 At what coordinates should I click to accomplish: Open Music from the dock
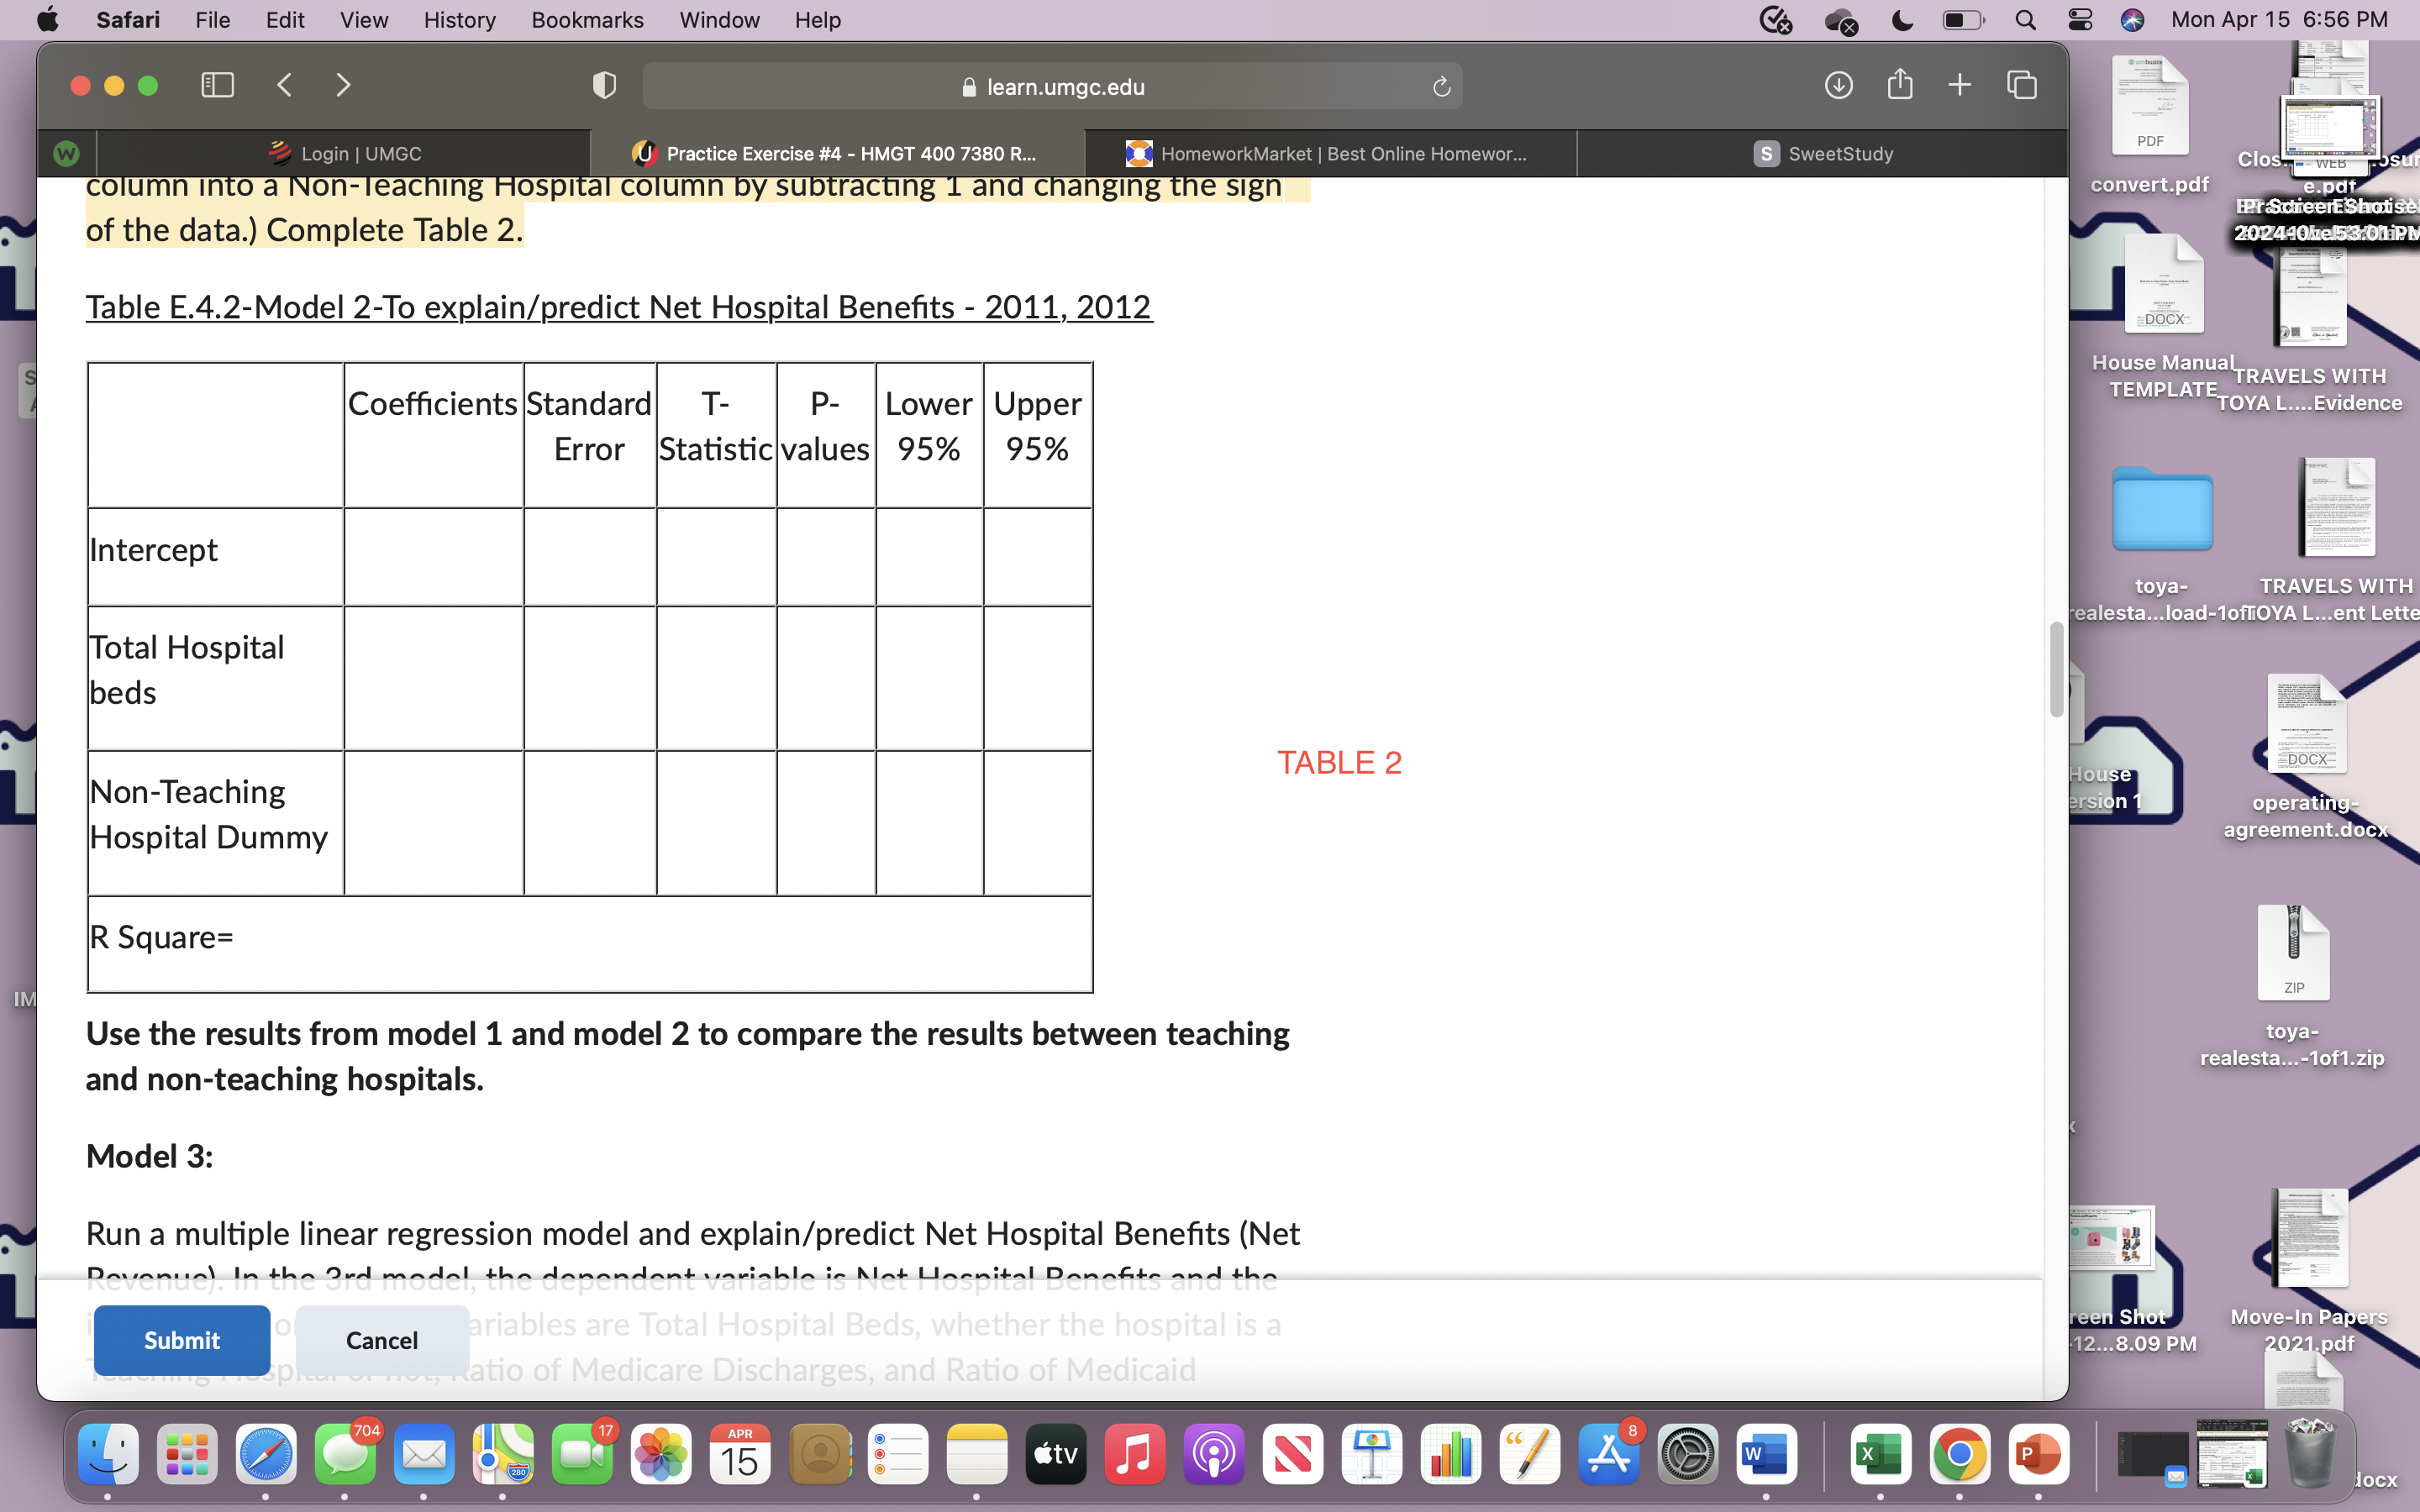tap(1135, 1454)
